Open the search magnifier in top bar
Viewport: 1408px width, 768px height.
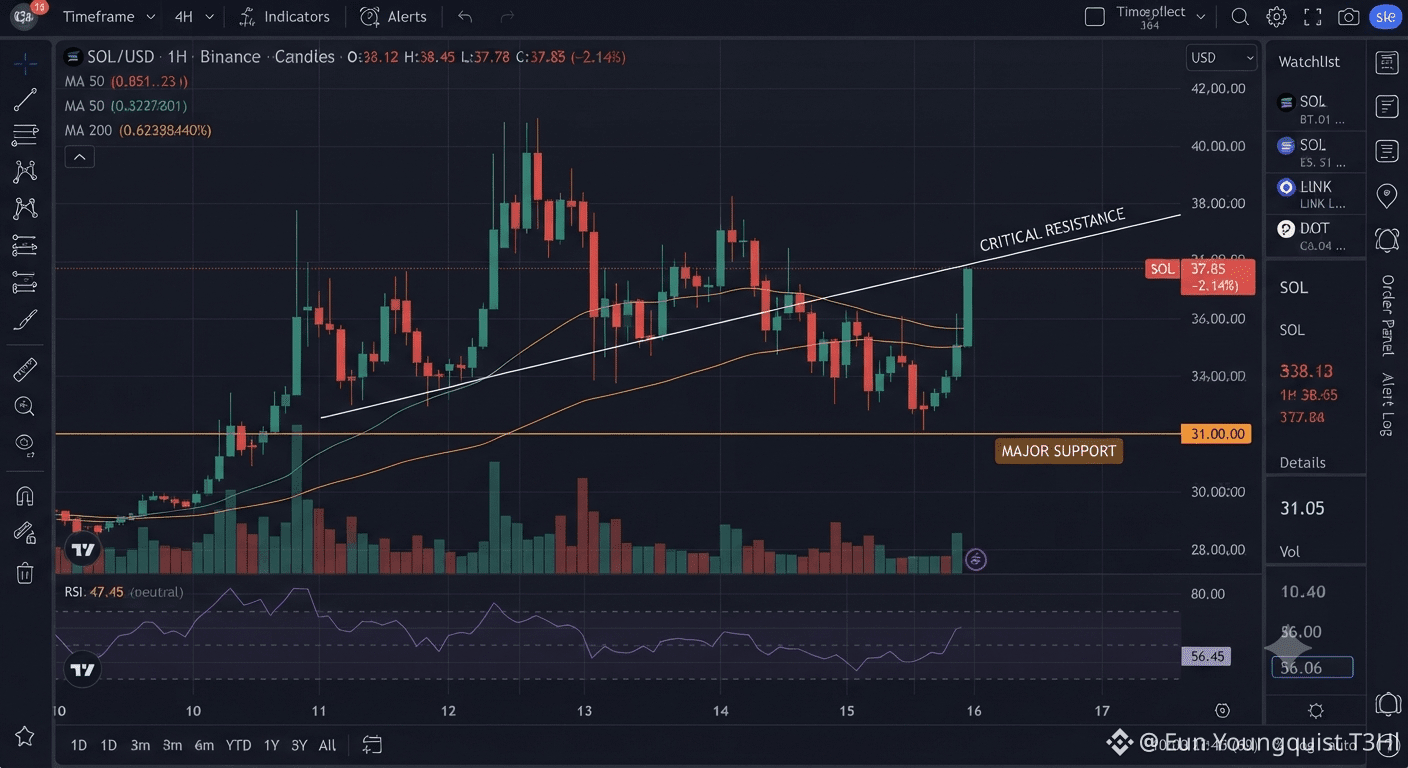1240,16
